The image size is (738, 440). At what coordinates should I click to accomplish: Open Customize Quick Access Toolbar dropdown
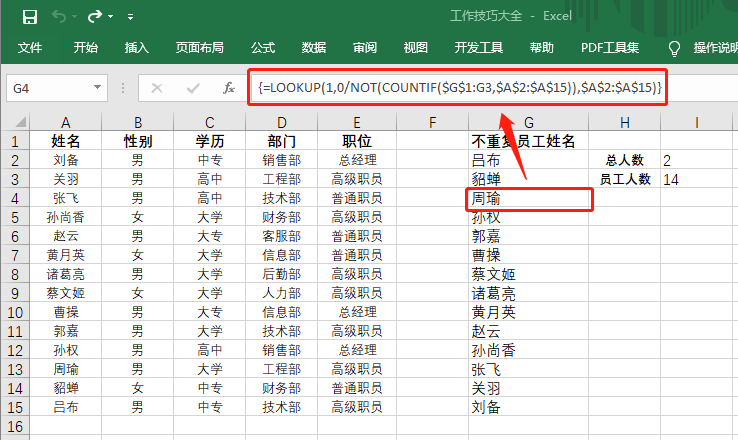[x=130, y=17]
